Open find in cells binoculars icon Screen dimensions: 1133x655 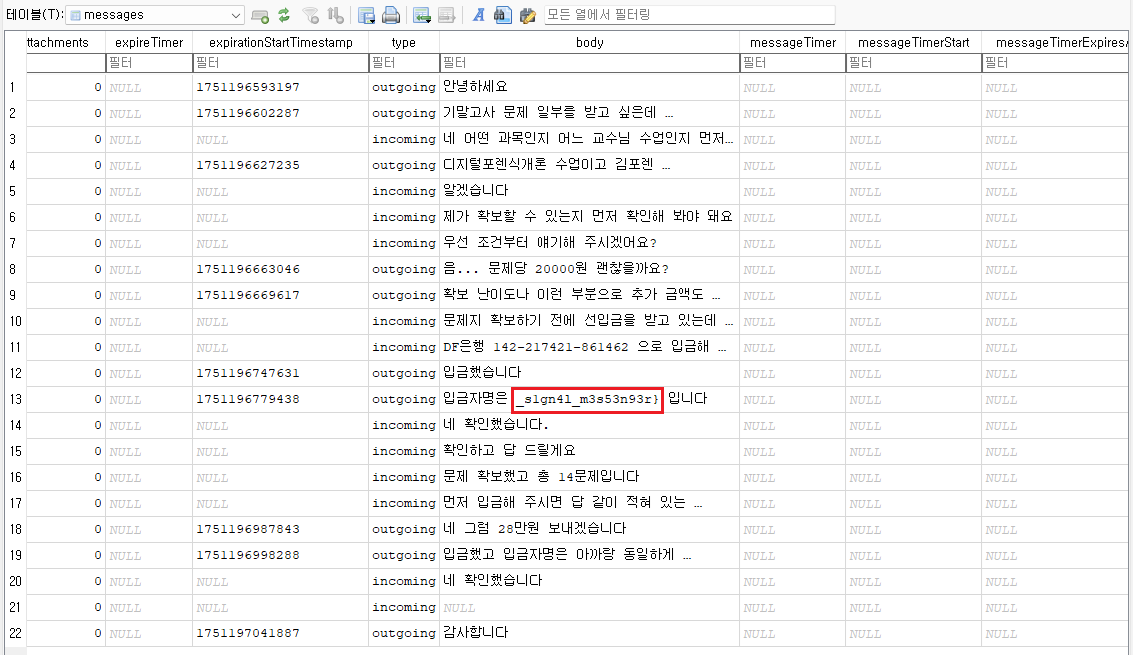[503, 15]
